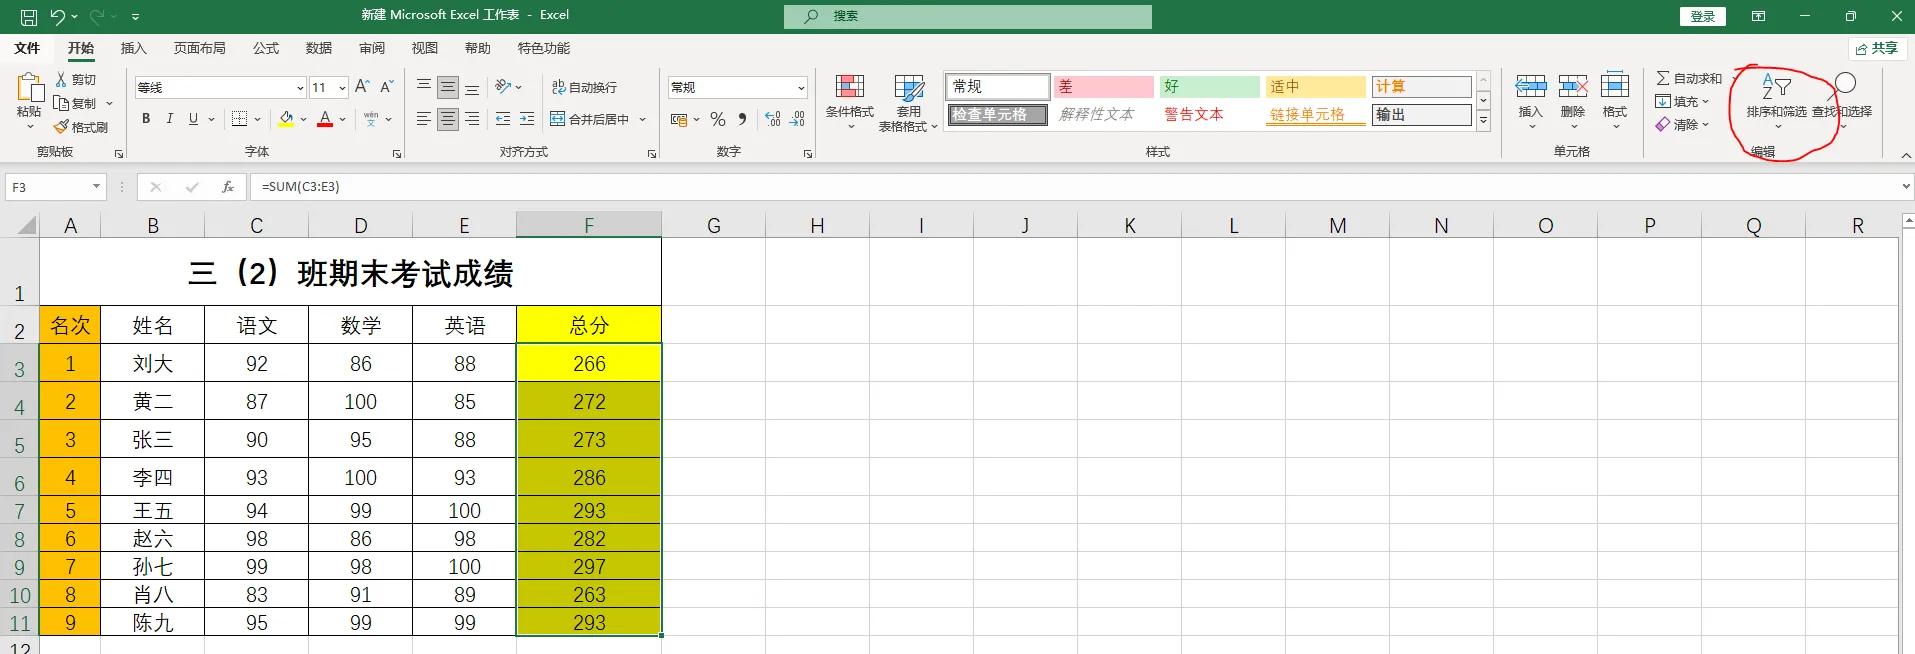1915x654 pixels.
Task: Click the decrease decimal icon
Action: coord(797,119)
